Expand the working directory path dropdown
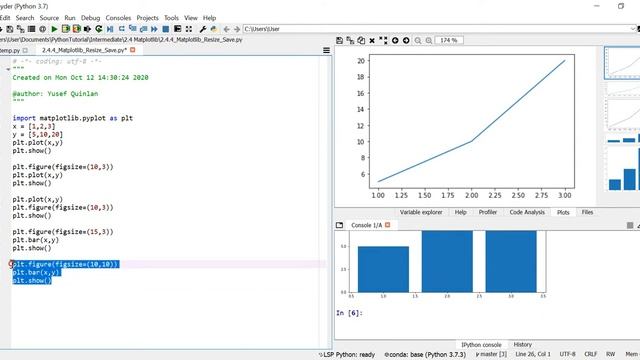Screen dimensions: 640x360 [x=633, y=29]
